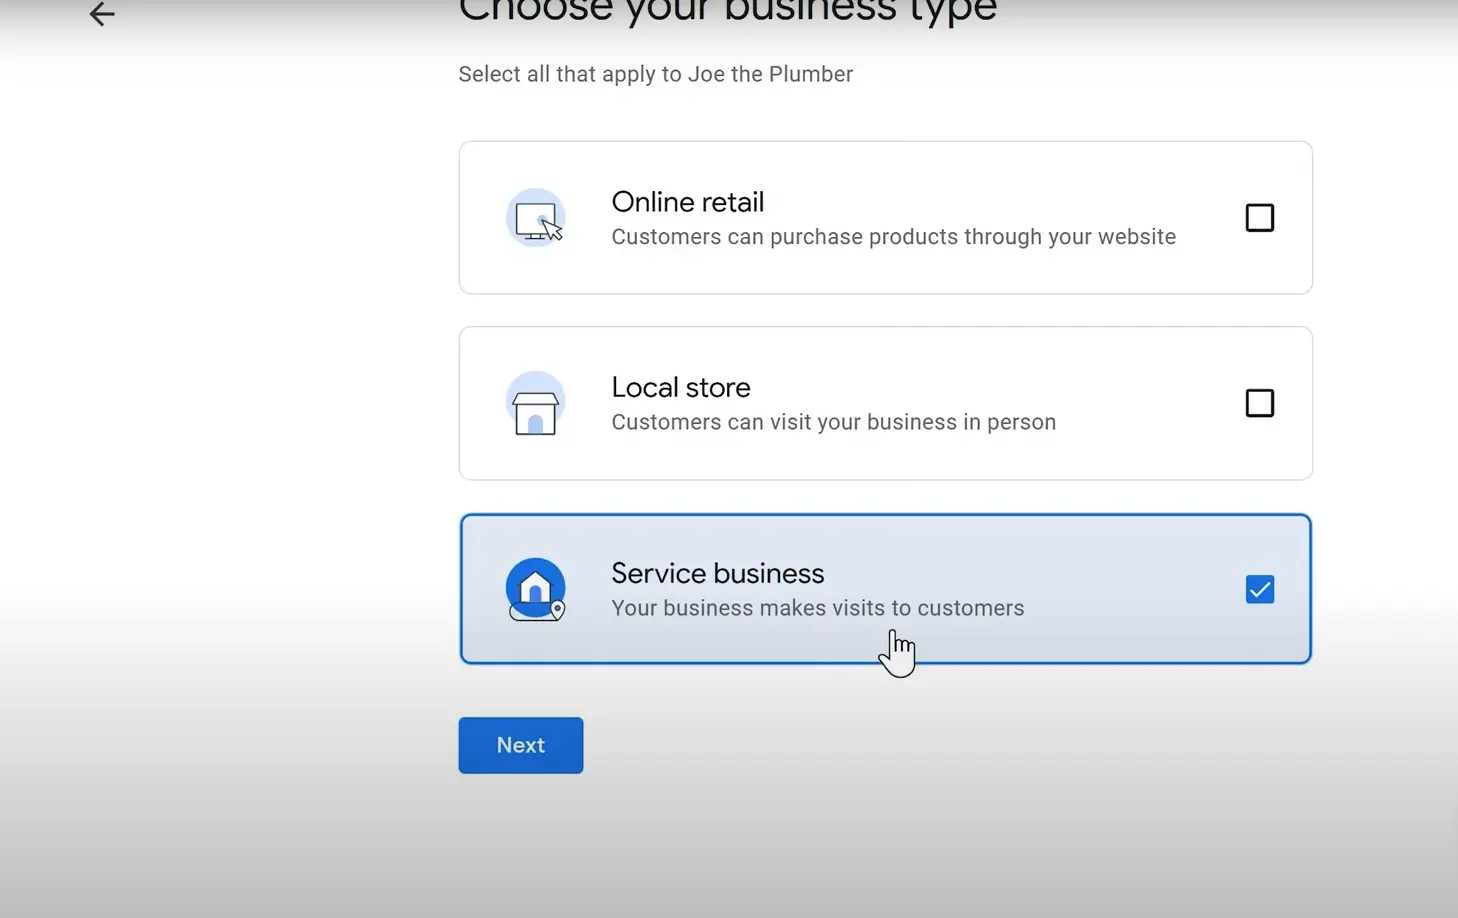Click the Service business house pin icon

coord(536,589)
